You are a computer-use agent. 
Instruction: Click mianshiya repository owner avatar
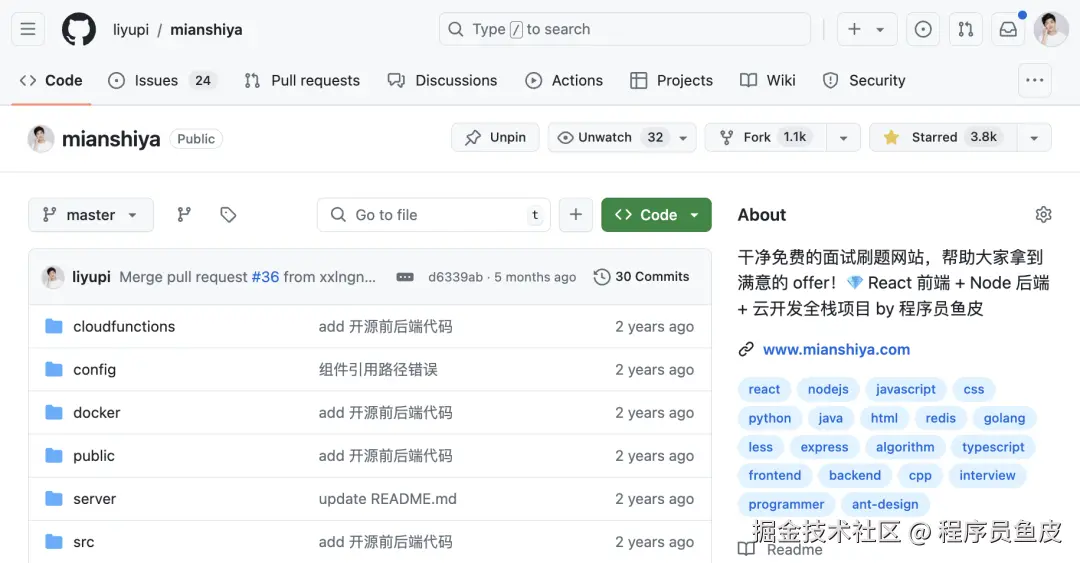coord(41,139)
